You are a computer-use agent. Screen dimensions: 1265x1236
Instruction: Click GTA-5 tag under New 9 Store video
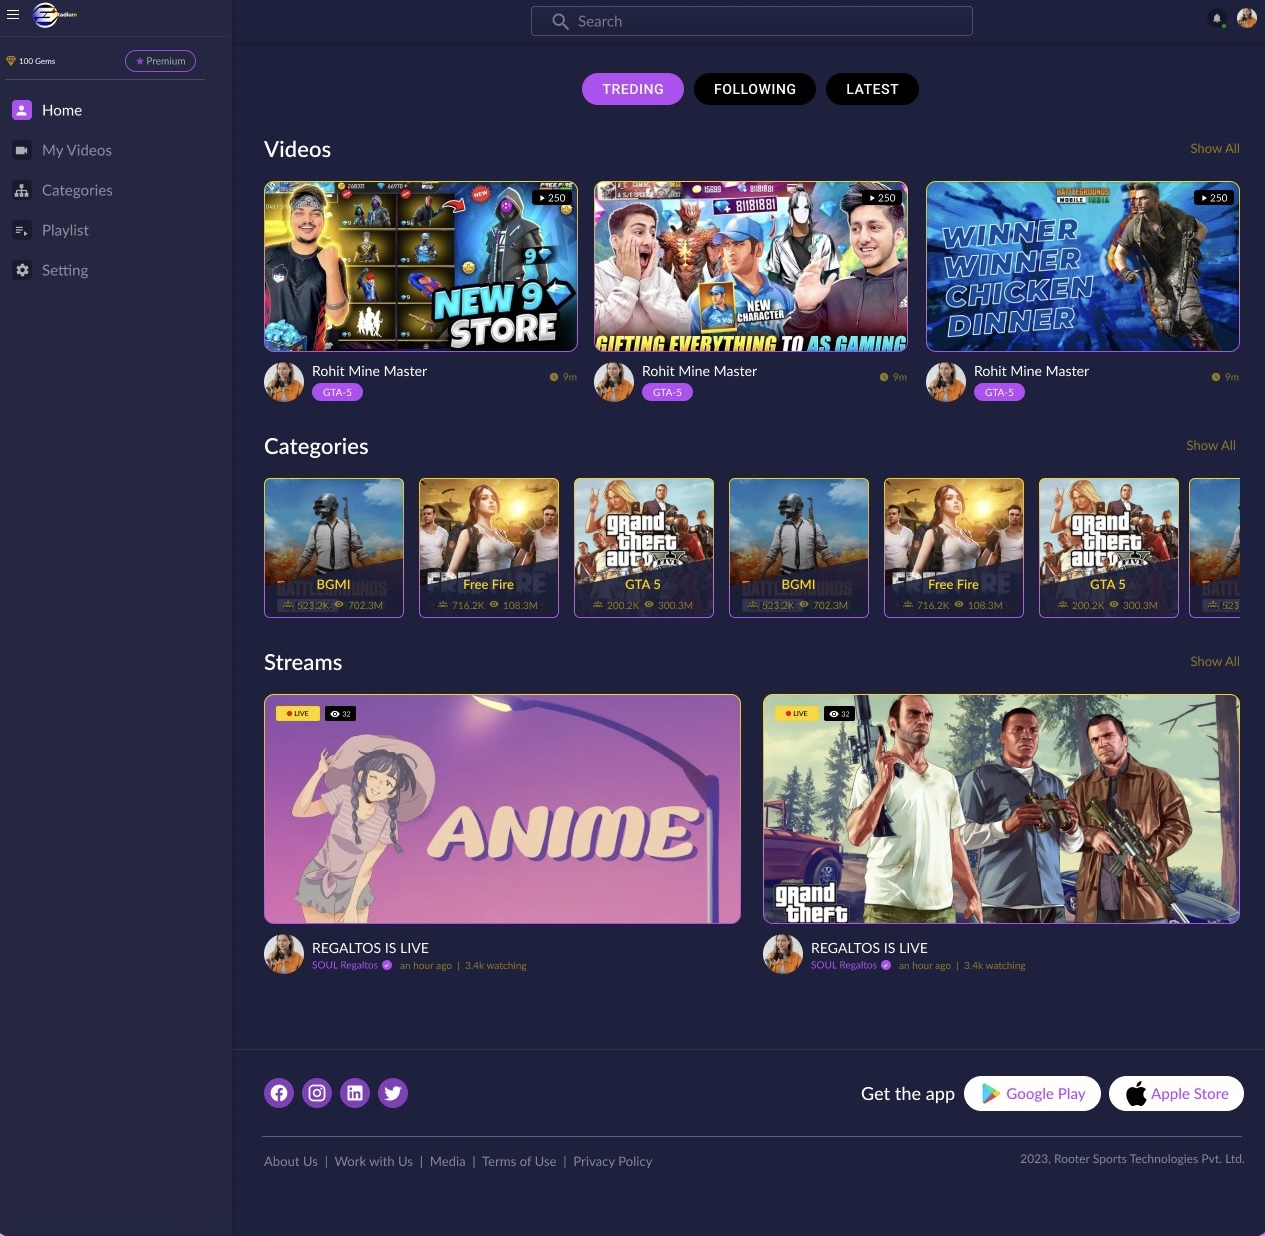(x=337, y=392)
